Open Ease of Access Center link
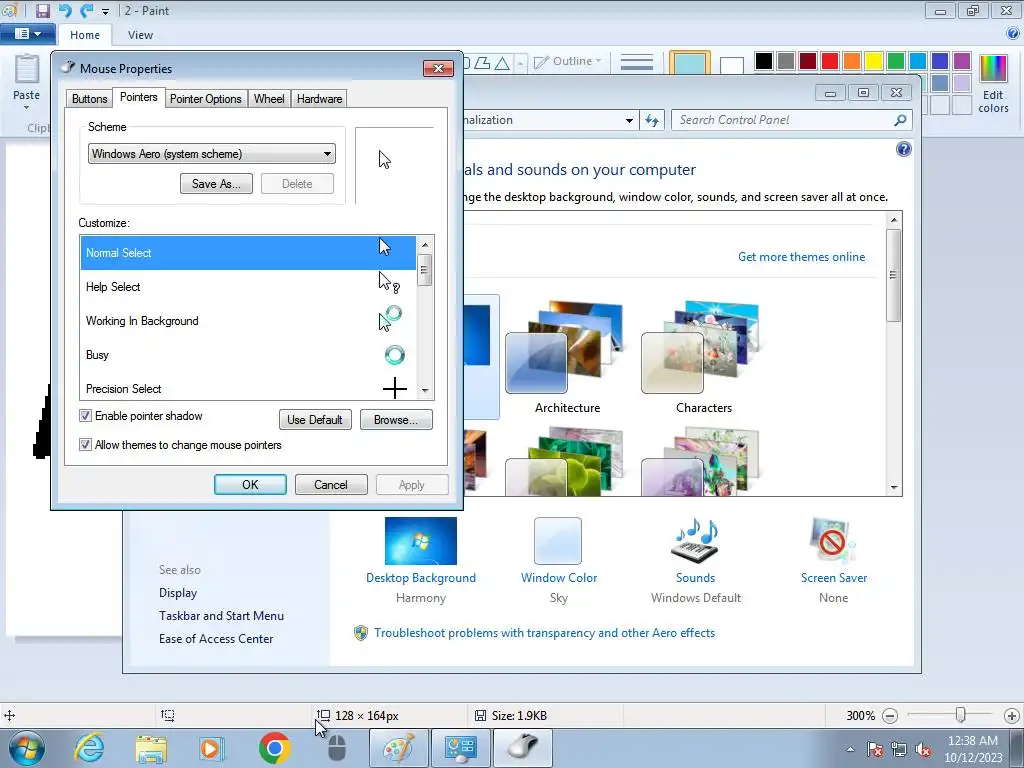This screenshot has width=1024, height=768. tap(216, 639)
